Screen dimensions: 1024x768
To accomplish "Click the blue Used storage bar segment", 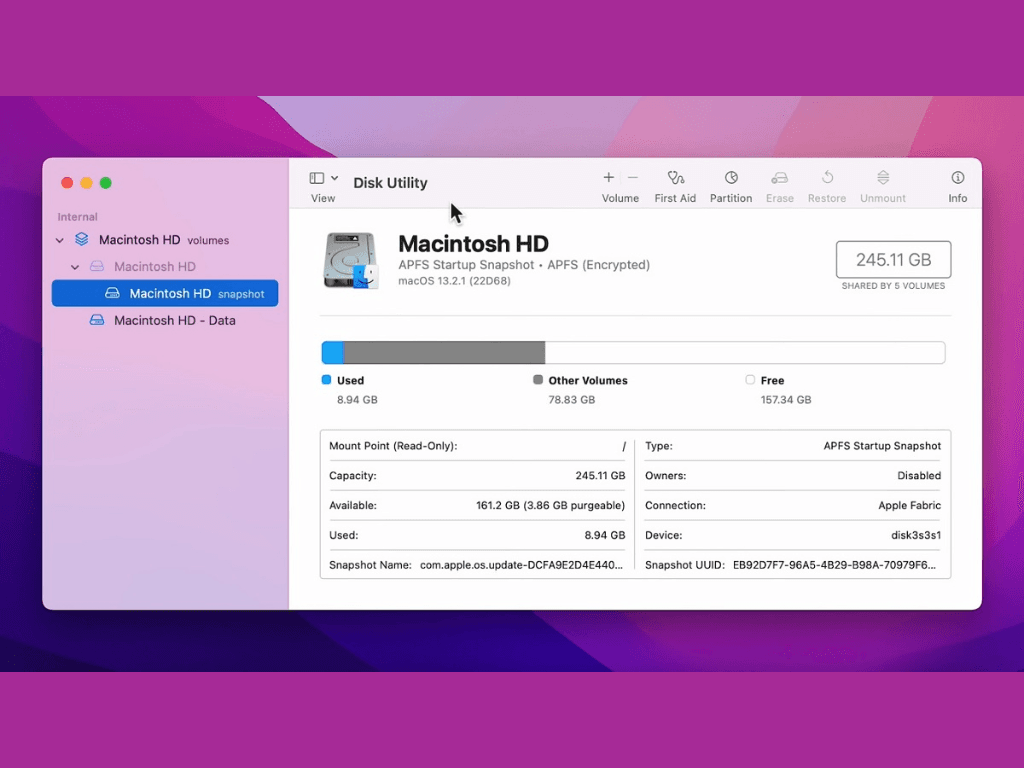I will [x=332, y=353].
